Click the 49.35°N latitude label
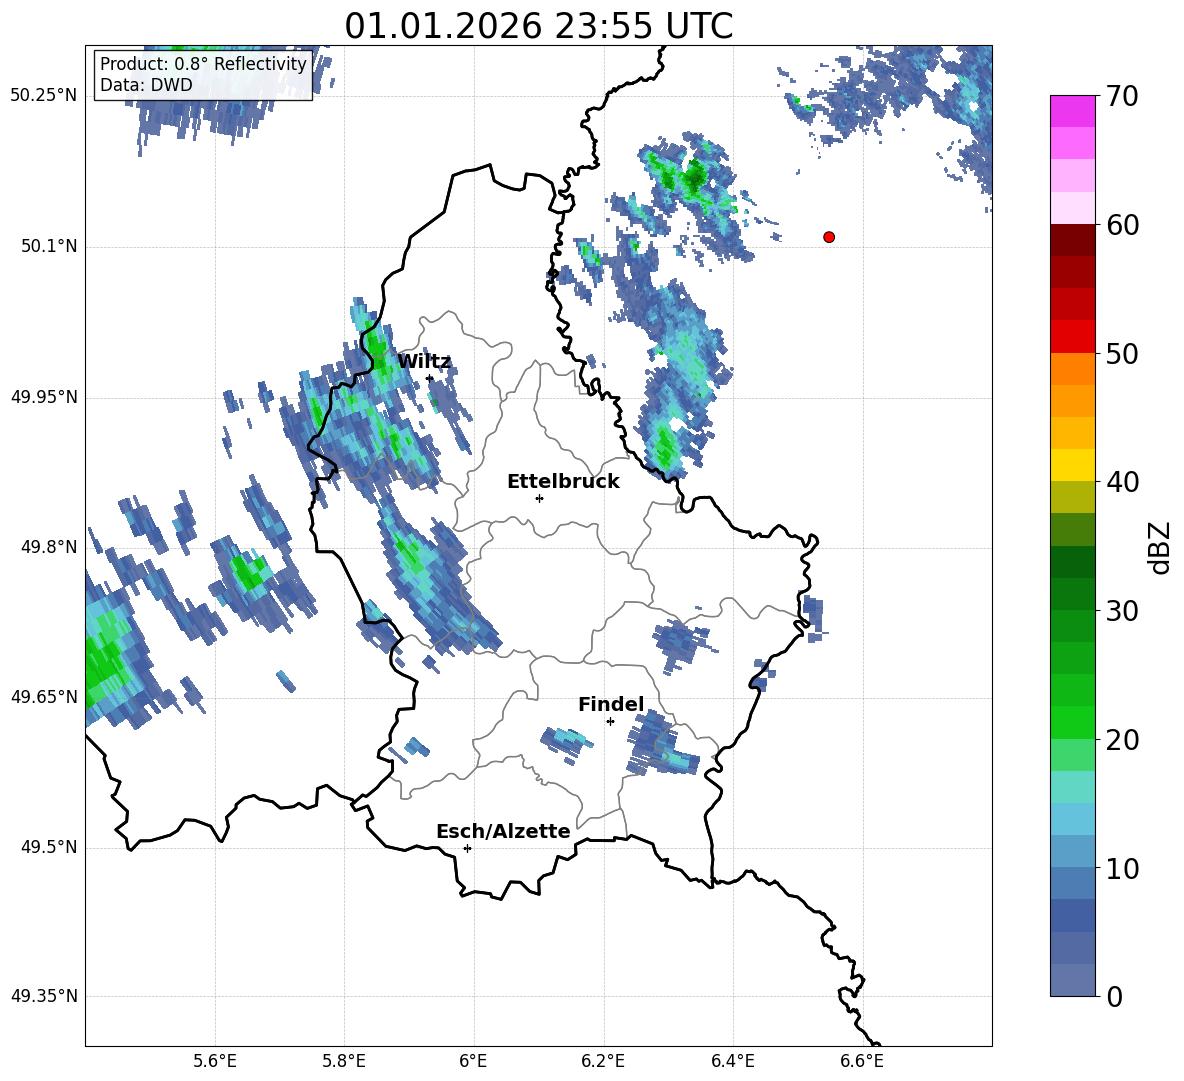1184x1081 pixels. coord(44,996)
